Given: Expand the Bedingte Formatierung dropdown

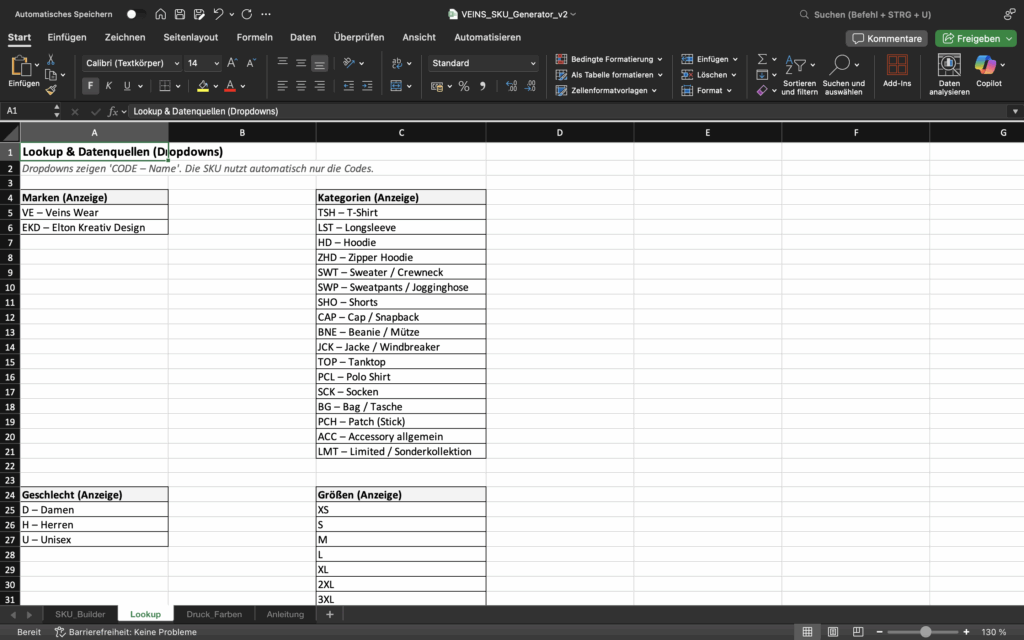Looking at the screenshot, I should (x=611, y=59).
